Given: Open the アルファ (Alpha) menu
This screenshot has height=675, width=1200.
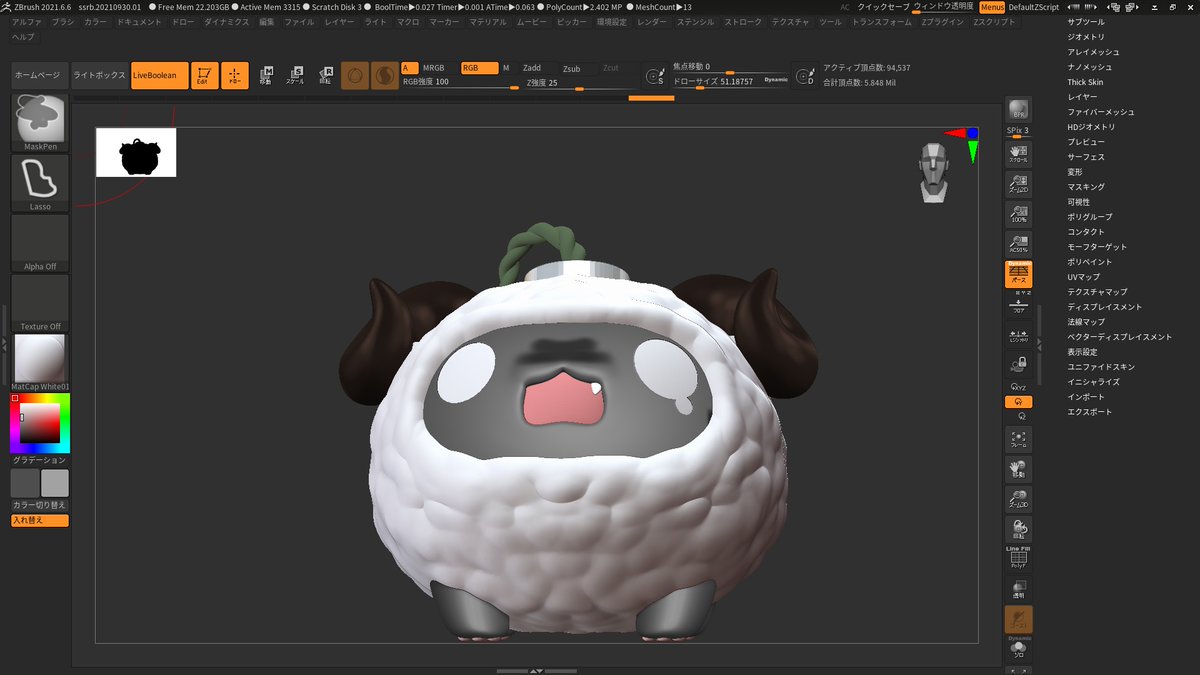Looking at the screenshot, I should pyautogui.click(x=27, y=21).
